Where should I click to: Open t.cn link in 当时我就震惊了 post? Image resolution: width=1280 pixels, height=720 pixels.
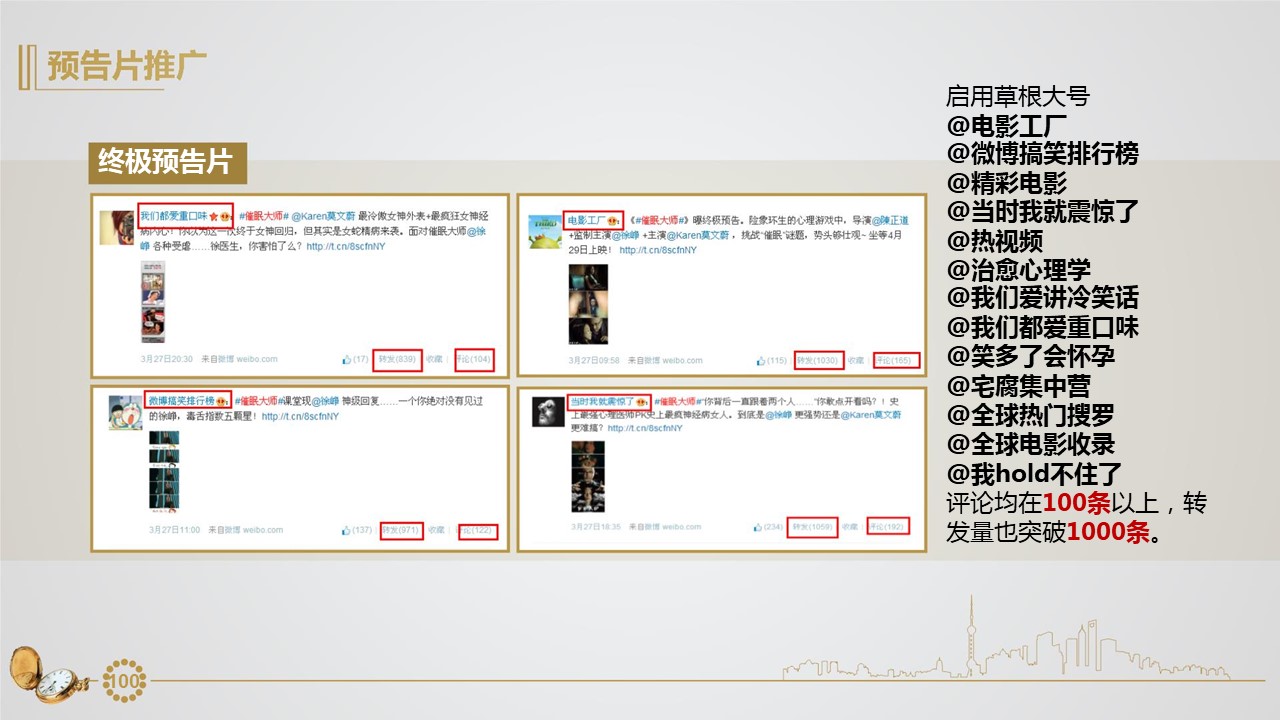[645, 428]
